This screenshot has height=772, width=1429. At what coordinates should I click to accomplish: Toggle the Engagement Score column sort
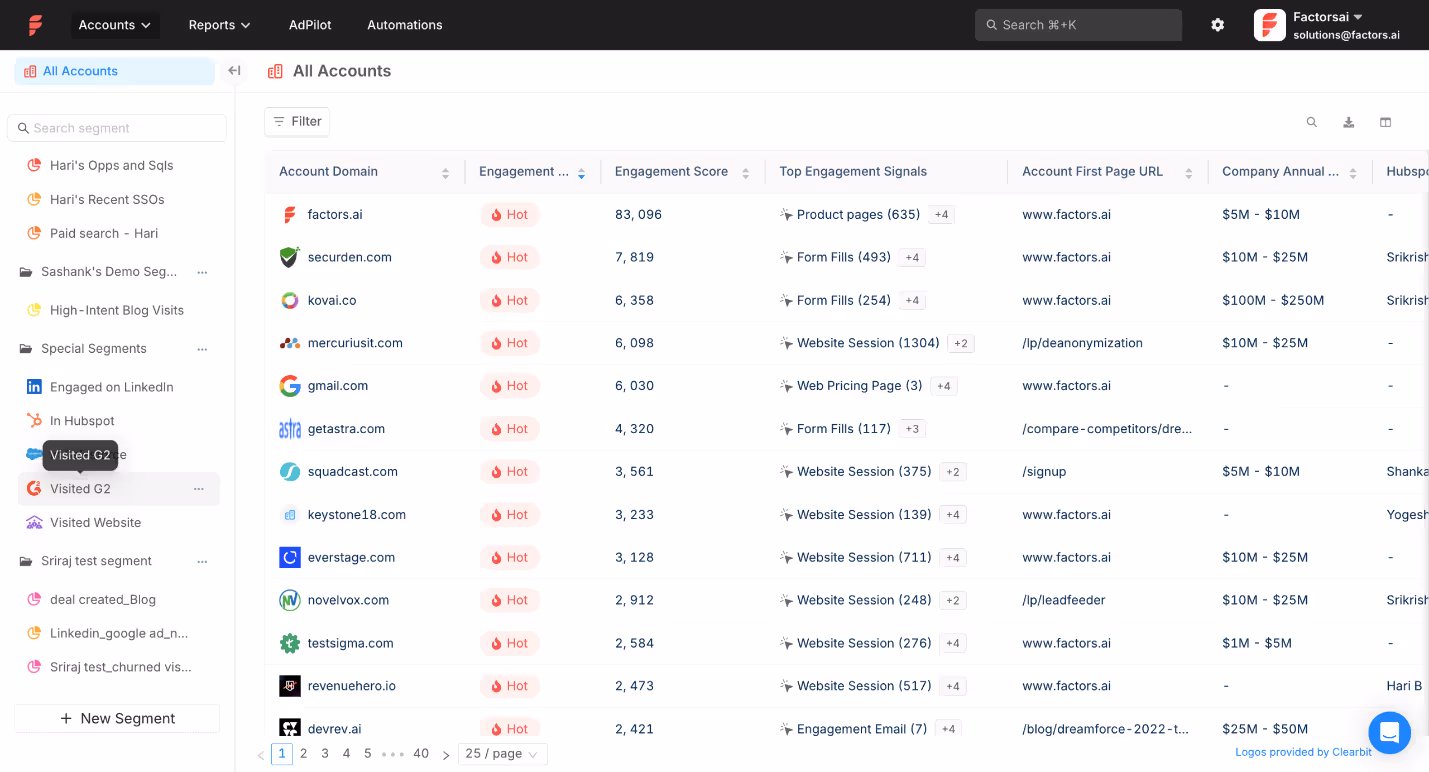click(746, 171)
